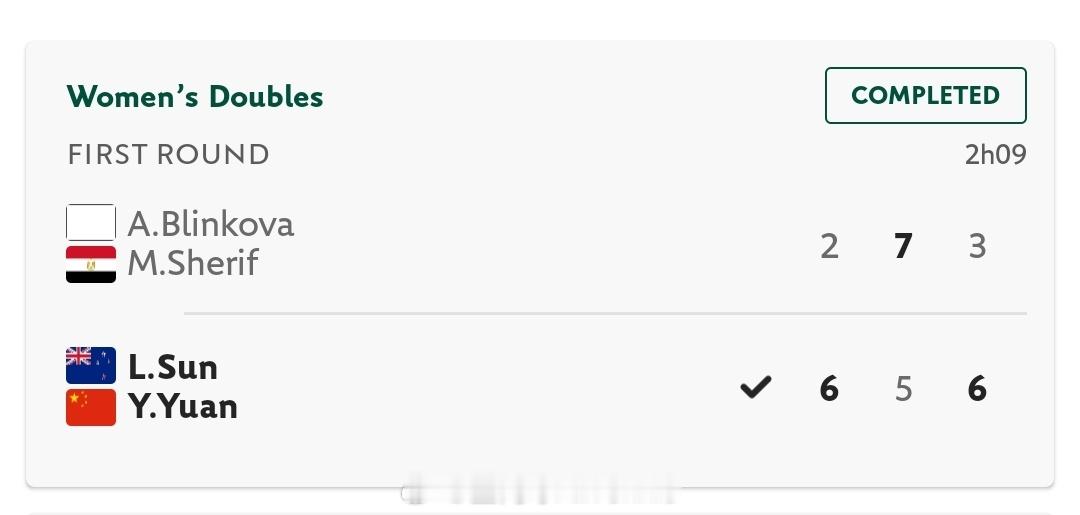Click Sun/Yuan second set score 5

pyautogui.click(x=903, y=389)
